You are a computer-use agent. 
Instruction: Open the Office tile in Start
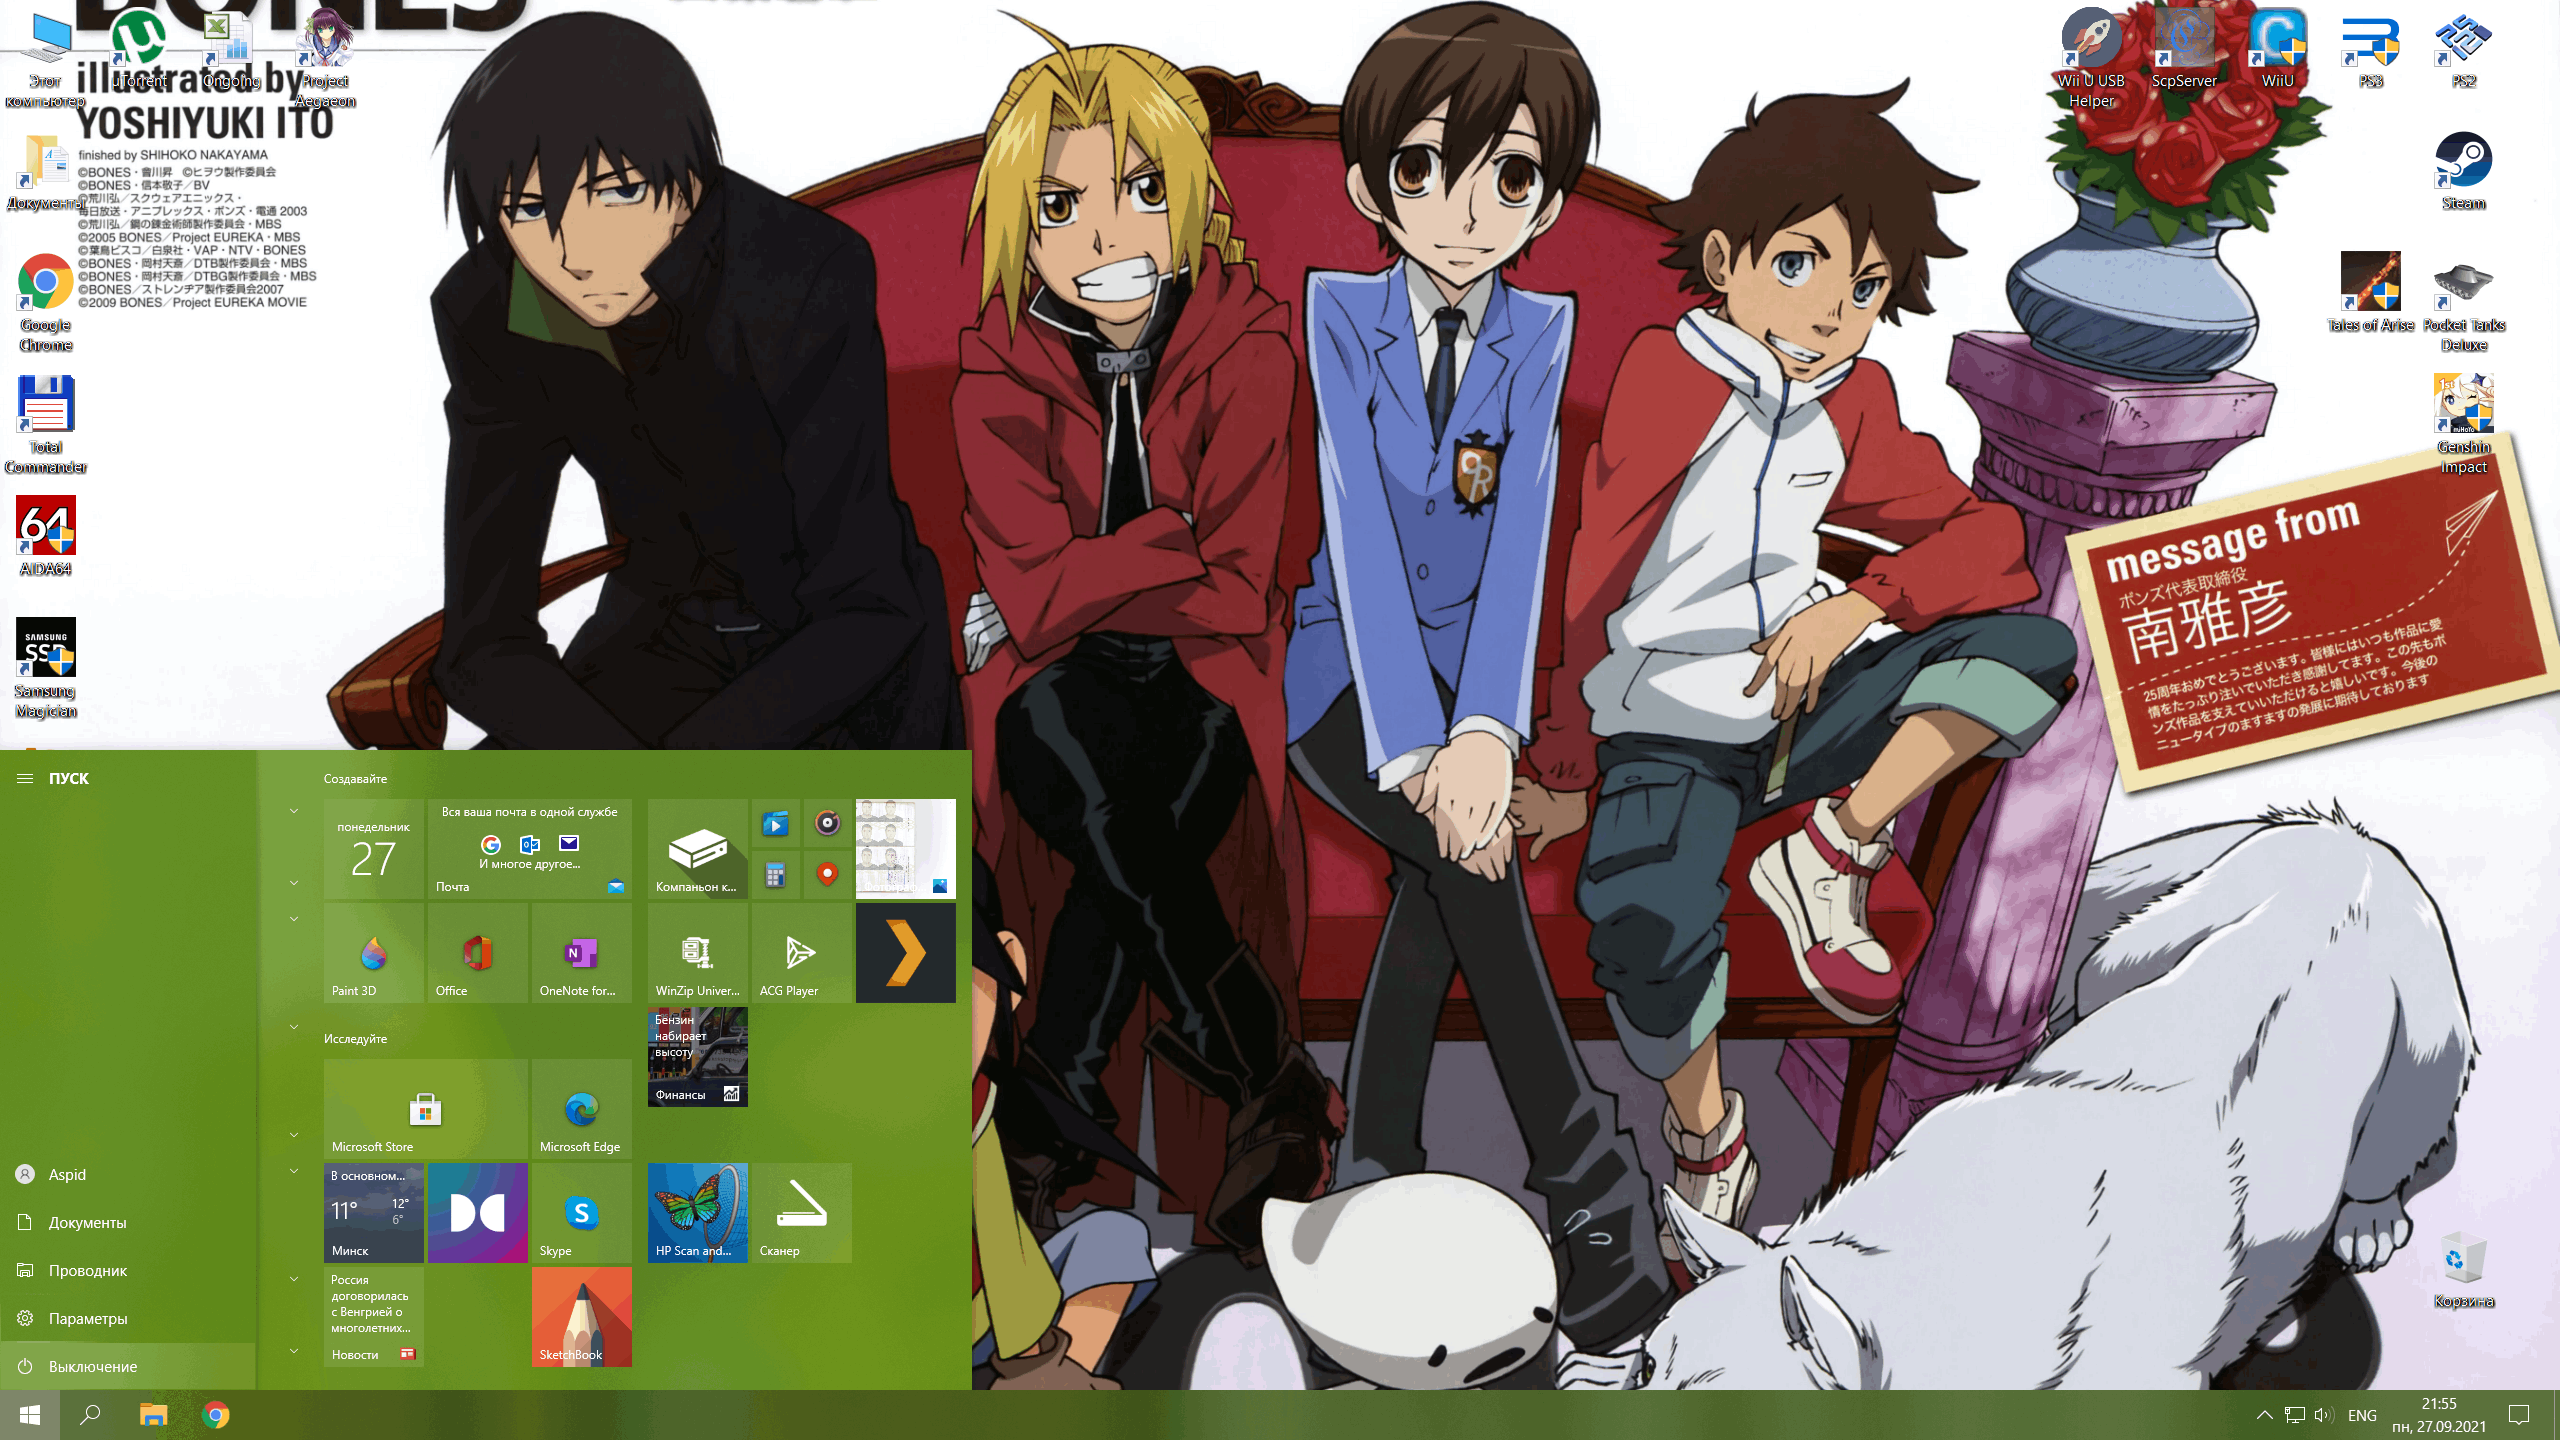pyautogui.click(x=478, y=953)
